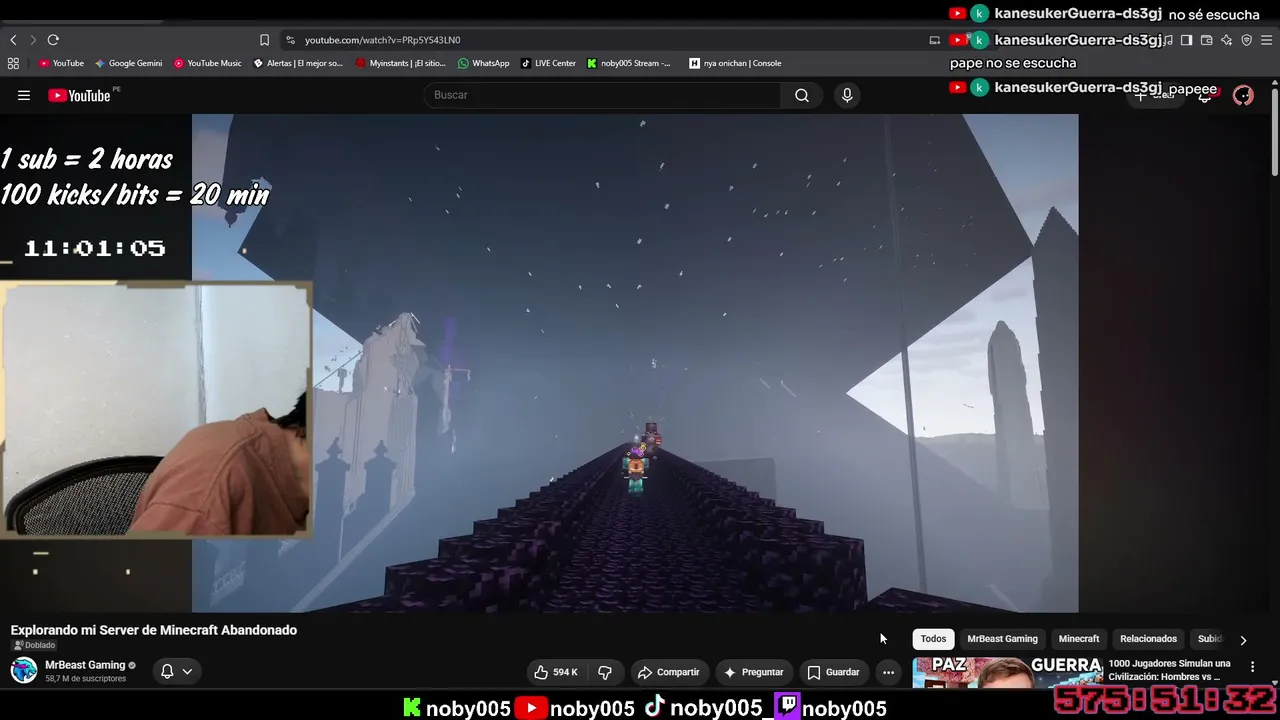This screenshot has height=720, width=1280.
Task: Save the video with Guardar button
Action: coord(833,672)
